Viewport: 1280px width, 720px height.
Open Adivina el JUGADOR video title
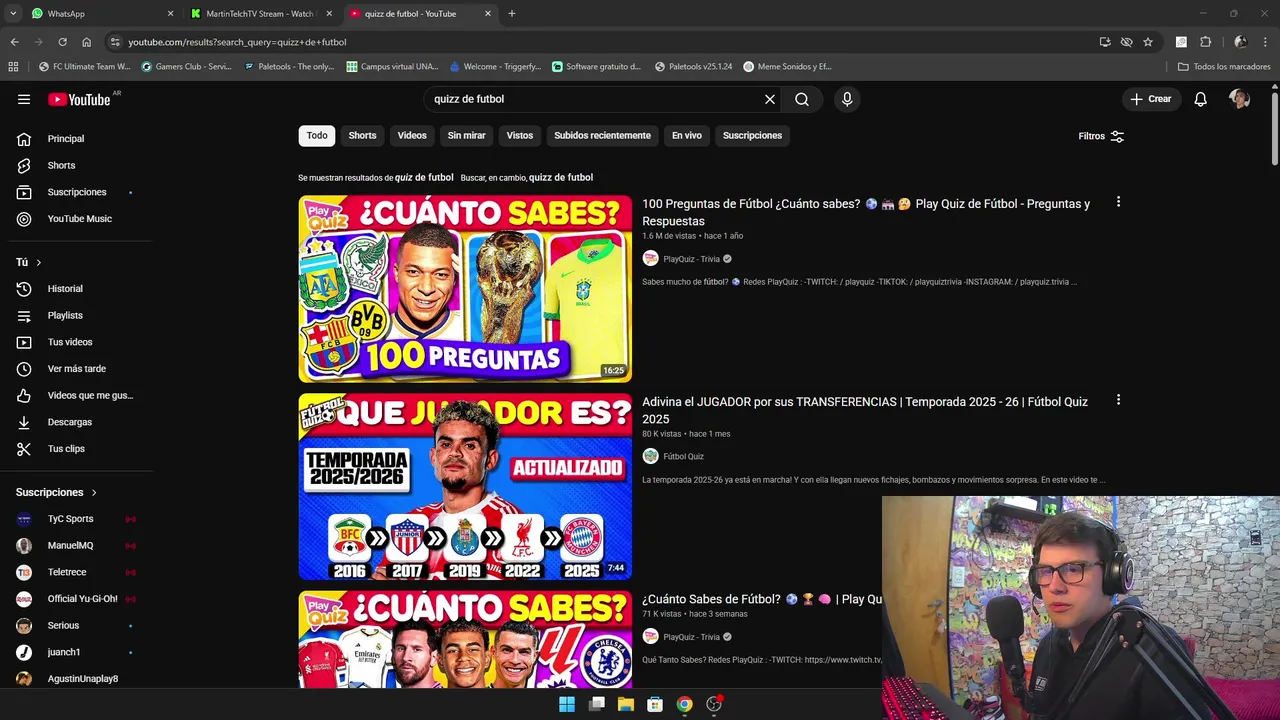[x=865, y=410]
